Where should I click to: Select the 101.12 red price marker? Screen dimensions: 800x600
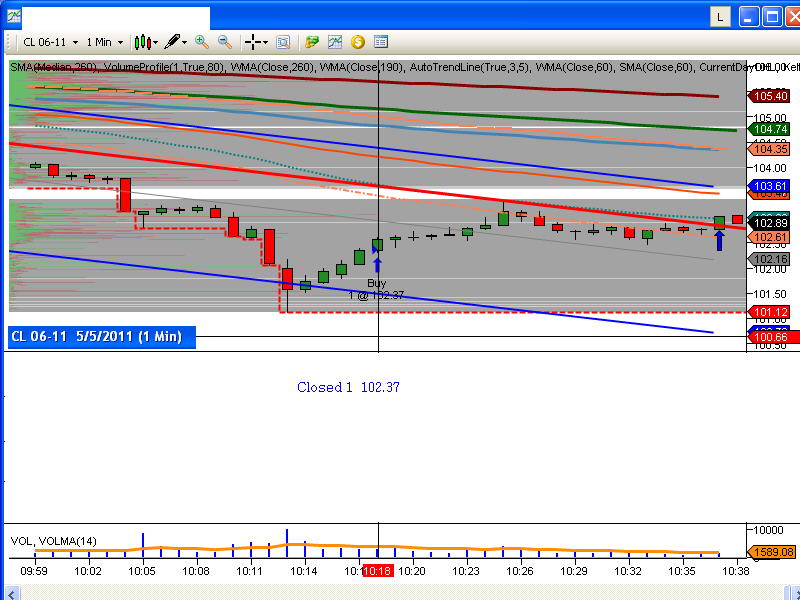click(x=768, y=312)
